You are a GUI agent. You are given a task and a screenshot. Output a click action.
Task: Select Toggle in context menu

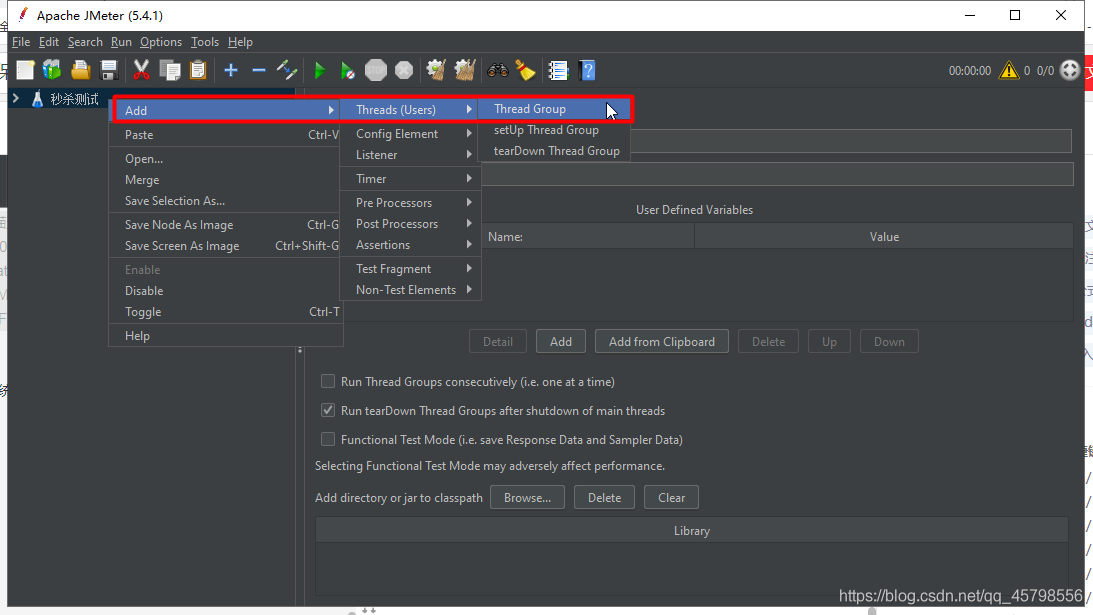[226, 312]
